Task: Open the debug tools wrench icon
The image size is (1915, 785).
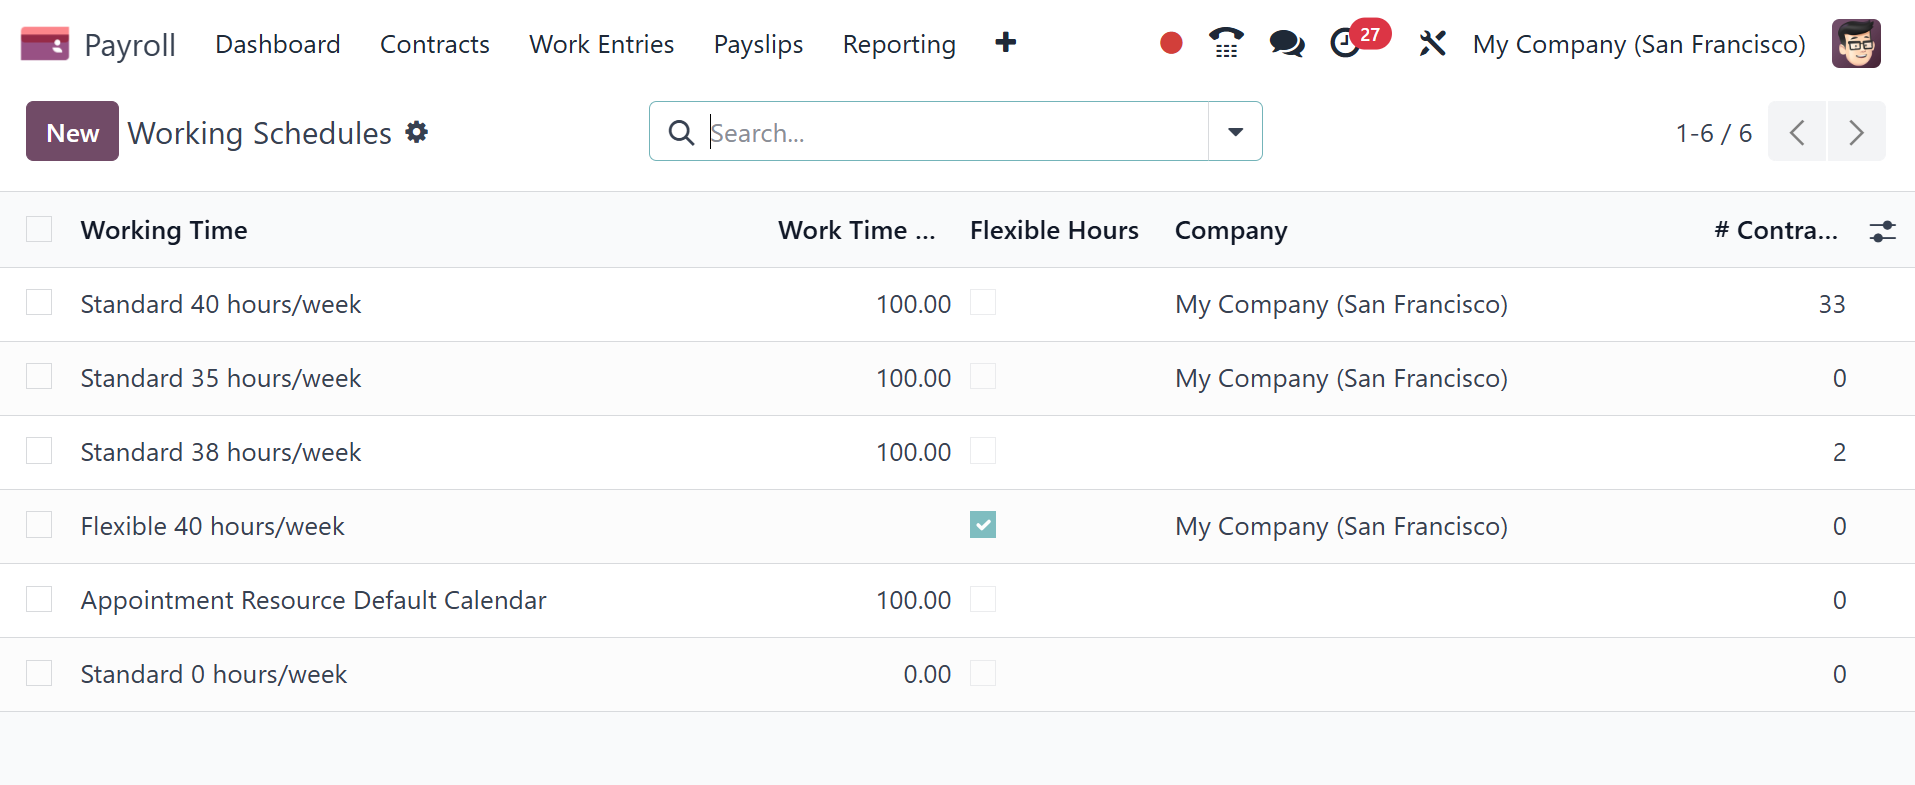Action: 1432,44
